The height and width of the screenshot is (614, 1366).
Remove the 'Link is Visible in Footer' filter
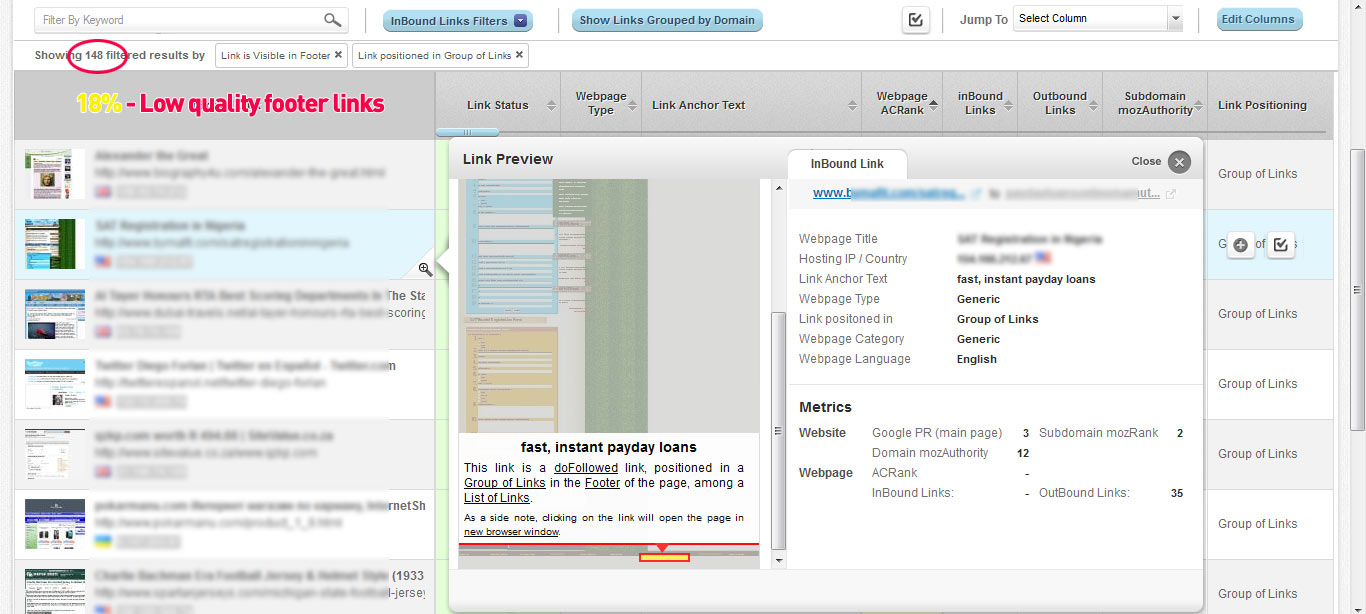click(338, 55)
